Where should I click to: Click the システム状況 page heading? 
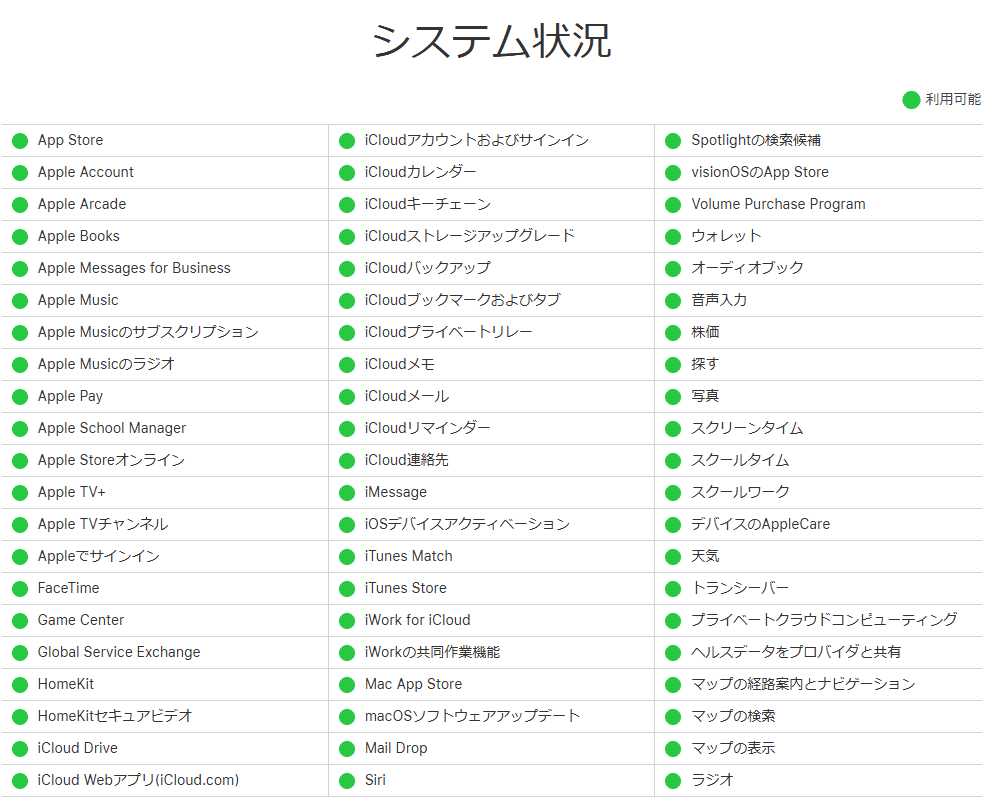[x=491, y=41]
